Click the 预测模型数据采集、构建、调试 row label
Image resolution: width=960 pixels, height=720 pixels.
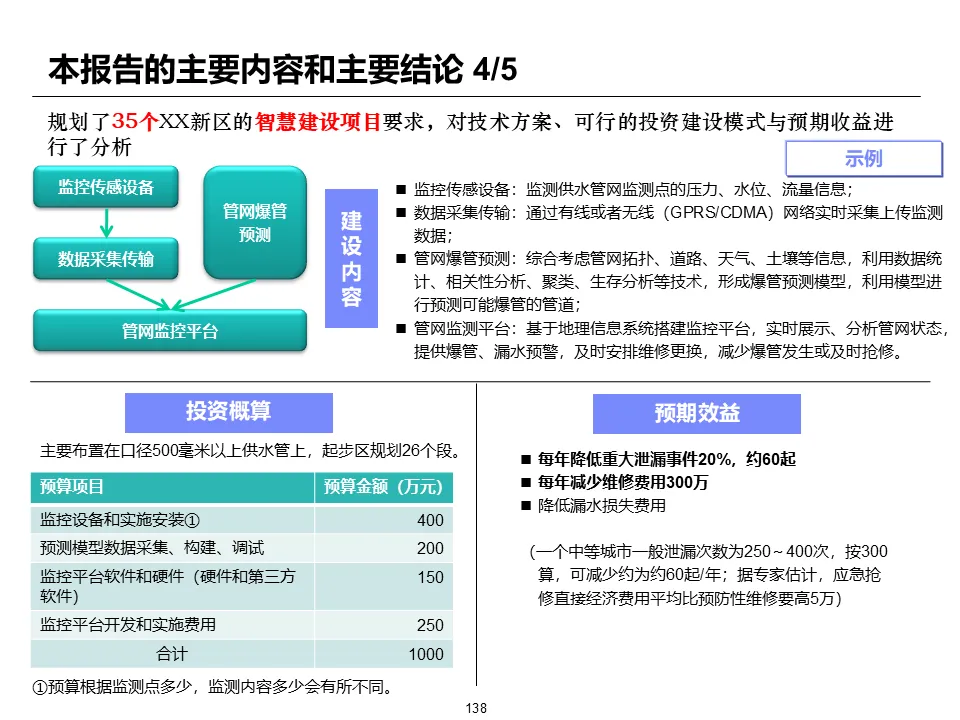point(152,547)
